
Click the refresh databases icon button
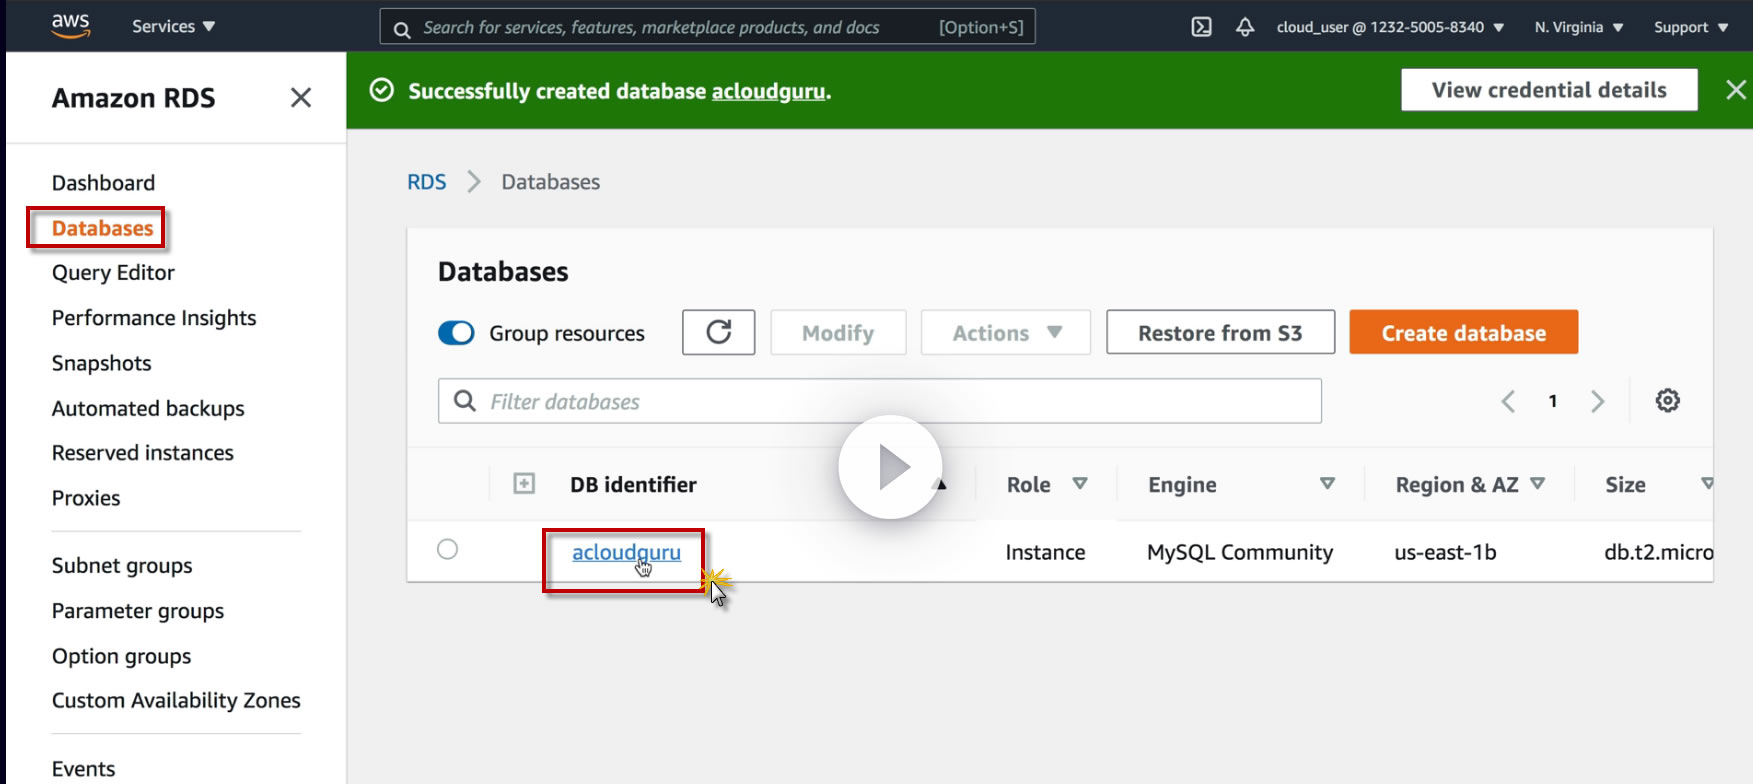click(718, 332)
